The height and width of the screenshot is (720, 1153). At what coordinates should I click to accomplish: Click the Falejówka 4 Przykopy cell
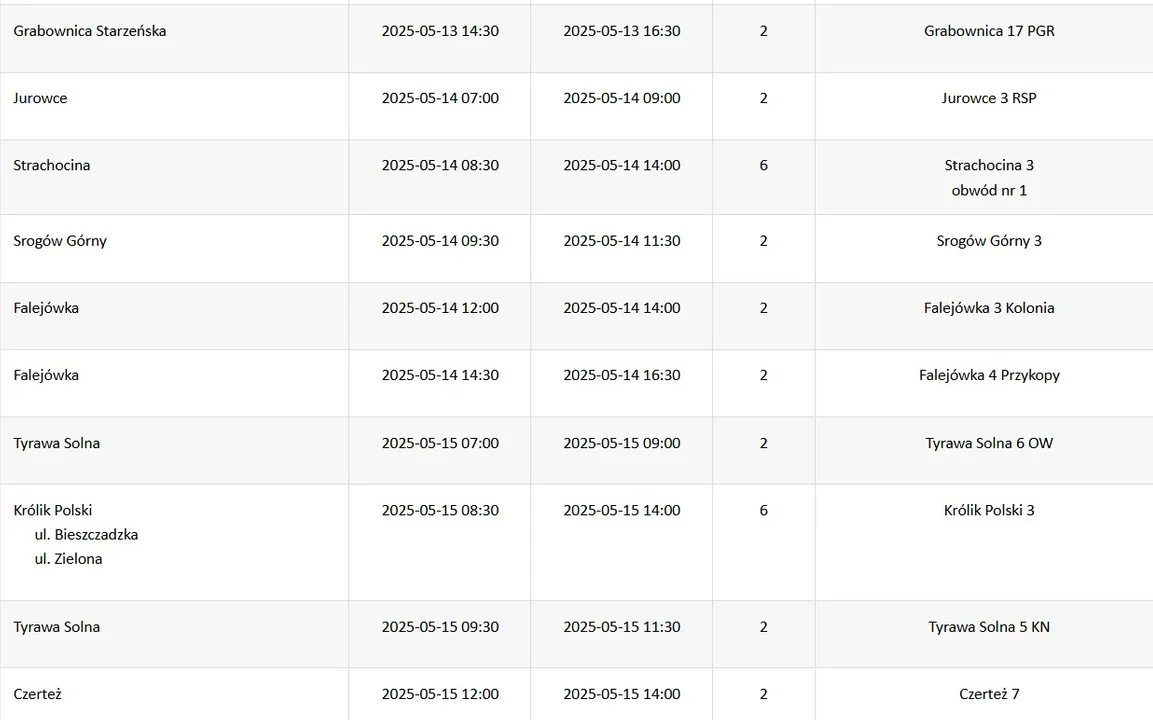pos(989,375)
